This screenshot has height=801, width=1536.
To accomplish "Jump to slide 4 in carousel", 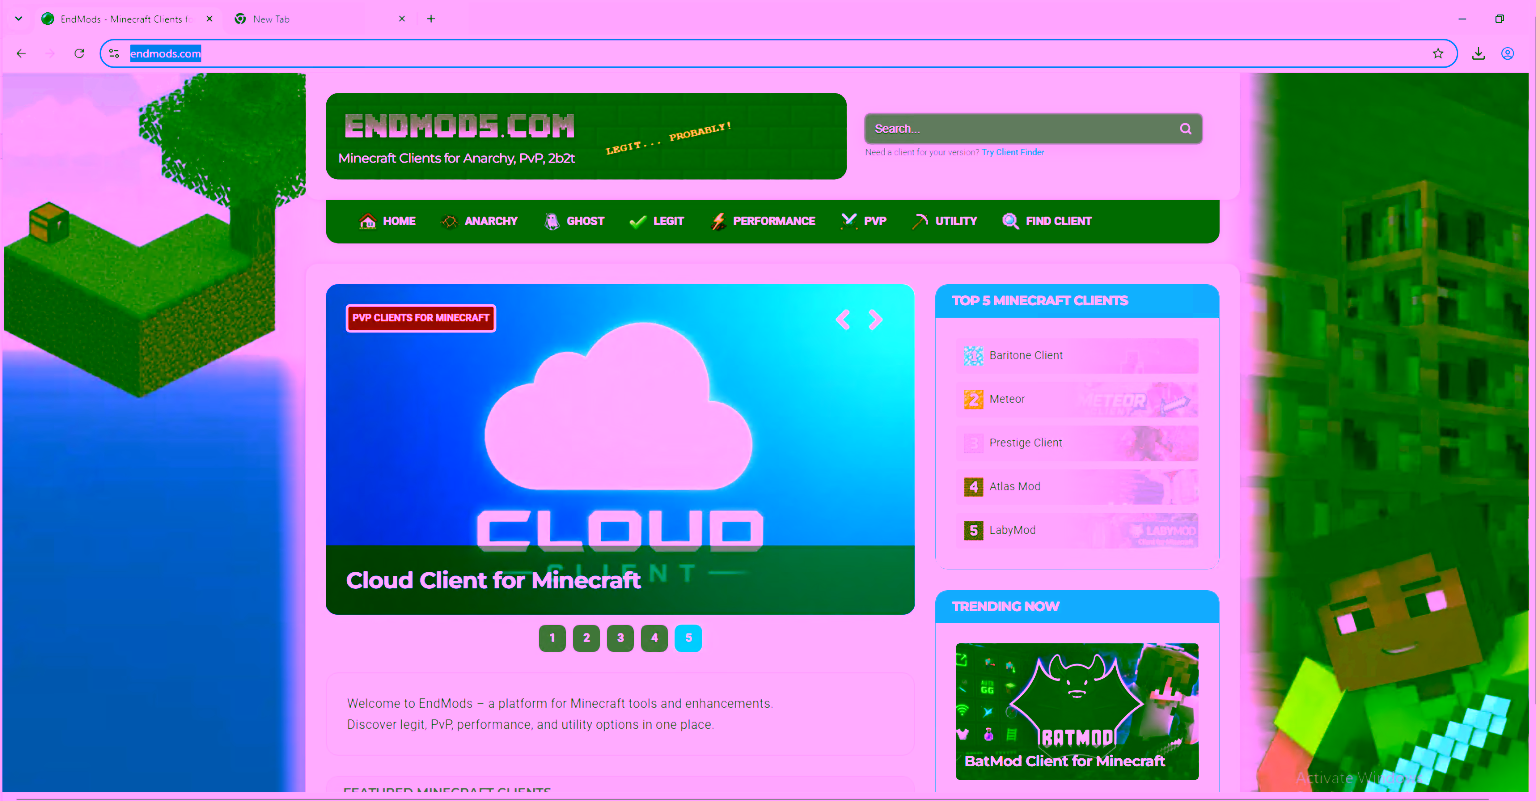I will (x=654, y=638).
